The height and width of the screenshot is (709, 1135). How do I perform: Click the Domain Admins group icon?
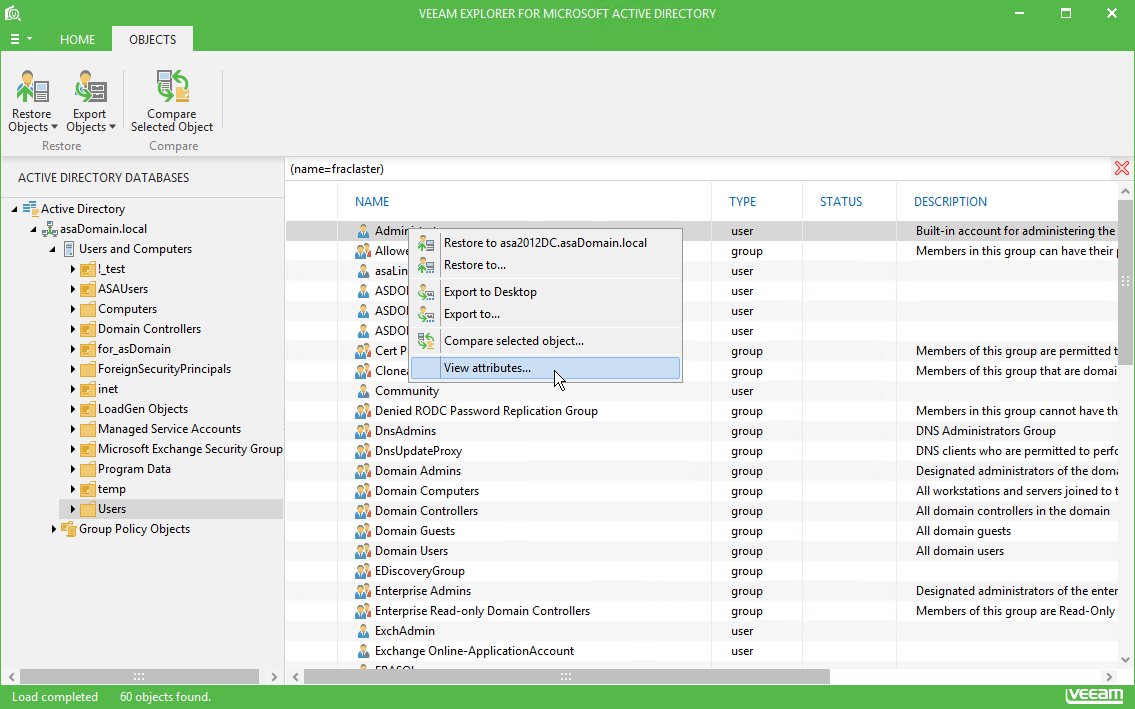click(363, 471)
